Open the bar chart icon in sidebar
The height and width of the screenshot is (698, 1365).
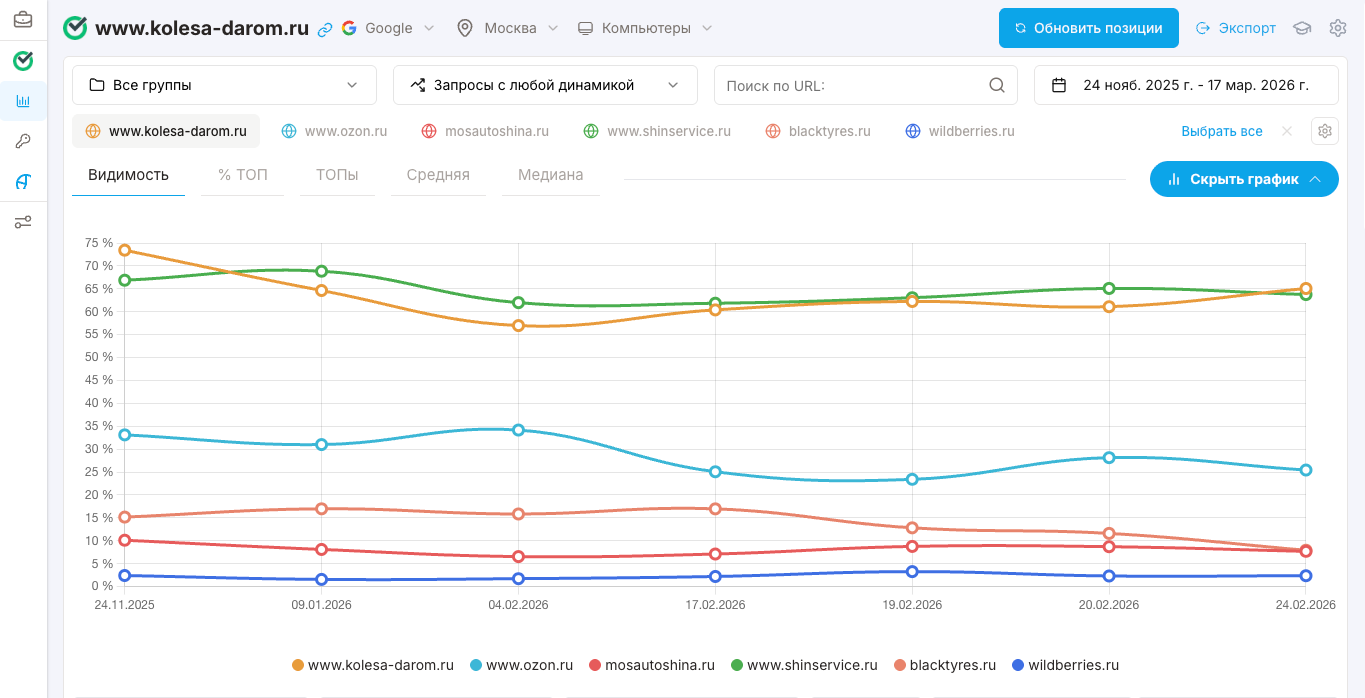click(x=22, y=101)
